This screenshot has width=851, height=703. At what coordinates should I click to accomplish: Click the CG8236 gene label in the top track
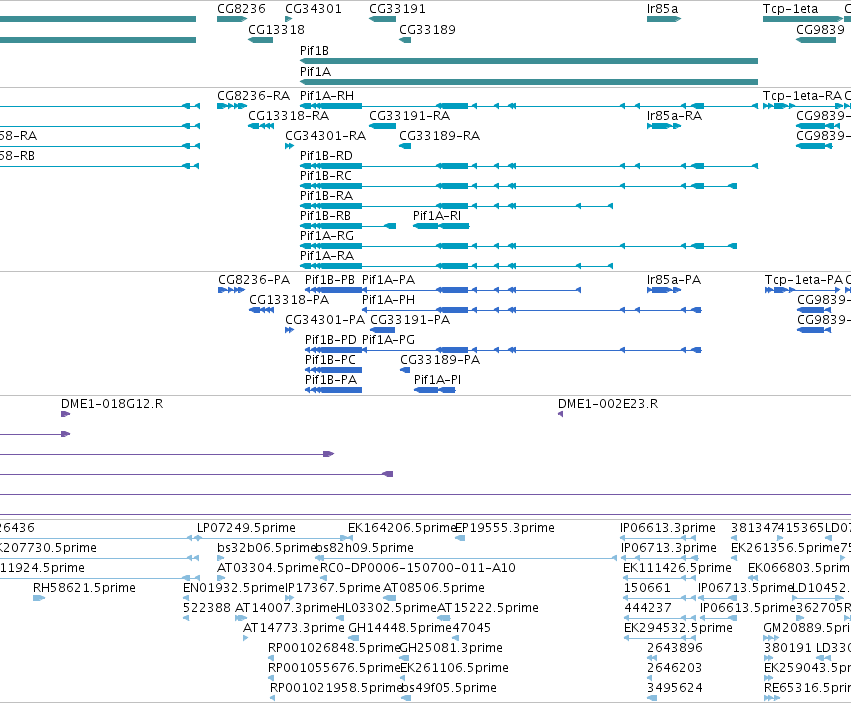tap(241, 9)
